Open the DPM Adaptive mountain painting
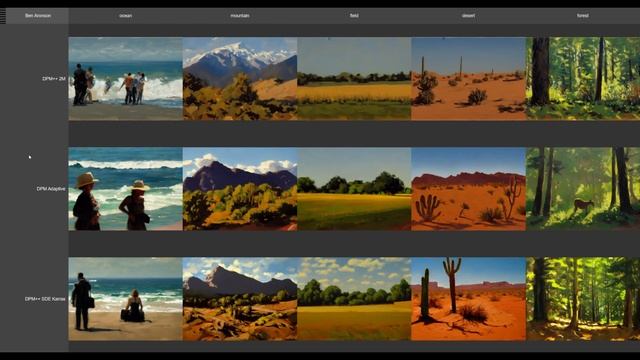 240,189
